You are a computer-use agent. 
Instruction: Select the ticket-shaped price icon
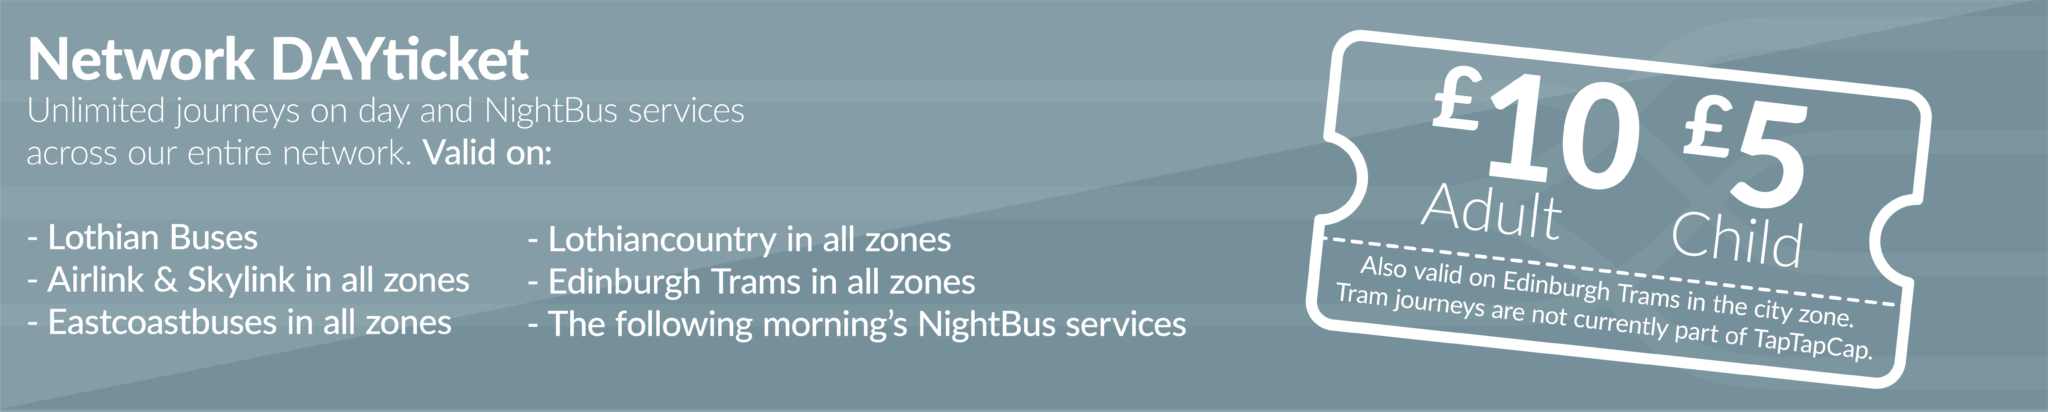click(x=1625, y=208)
